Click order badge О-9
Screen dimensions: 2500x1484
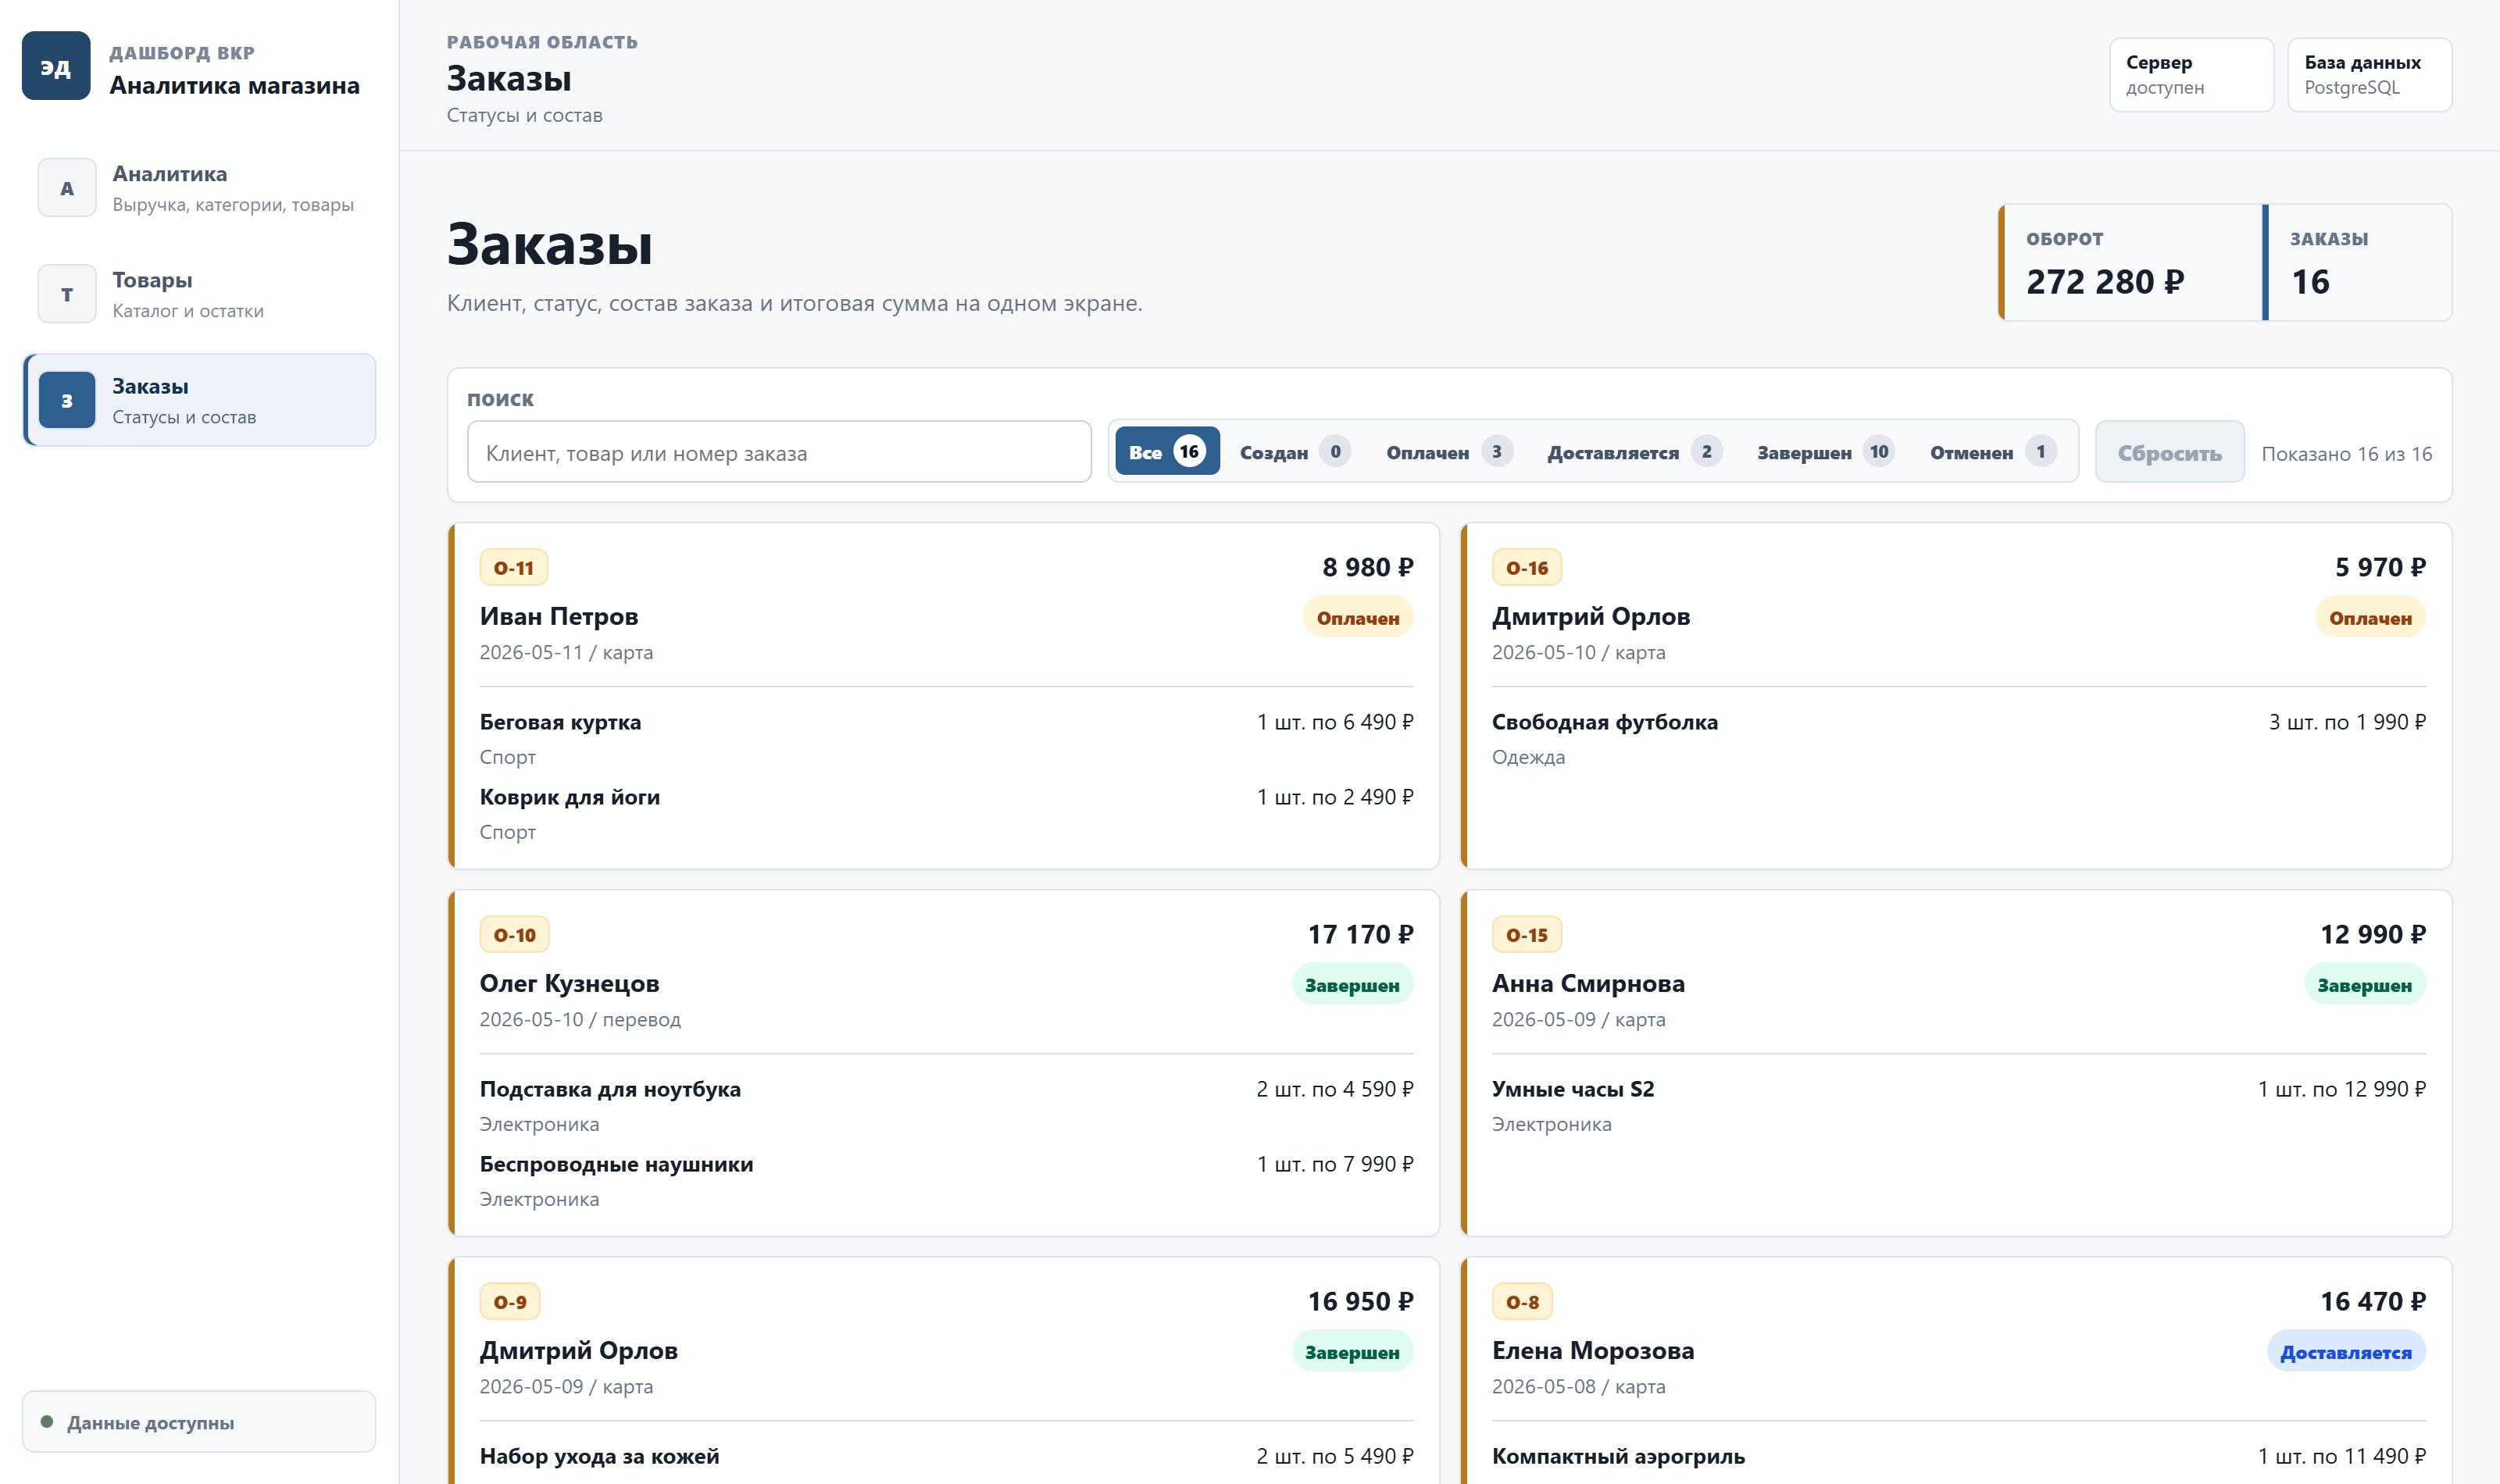coord(510,1301)
